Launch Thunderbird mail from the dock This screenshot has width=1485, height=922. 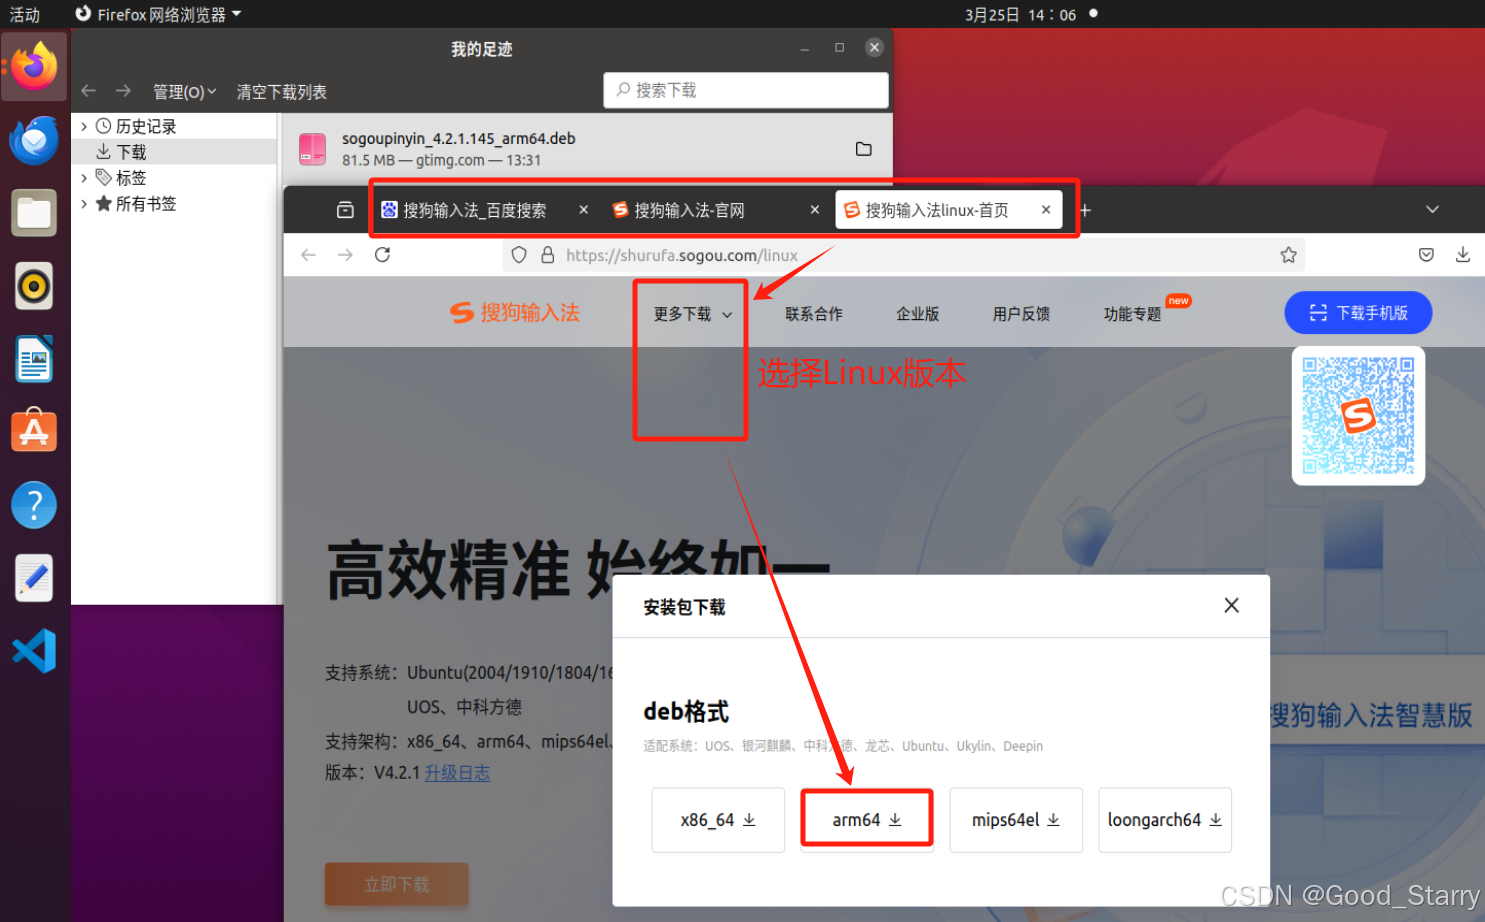pos(34,140)
